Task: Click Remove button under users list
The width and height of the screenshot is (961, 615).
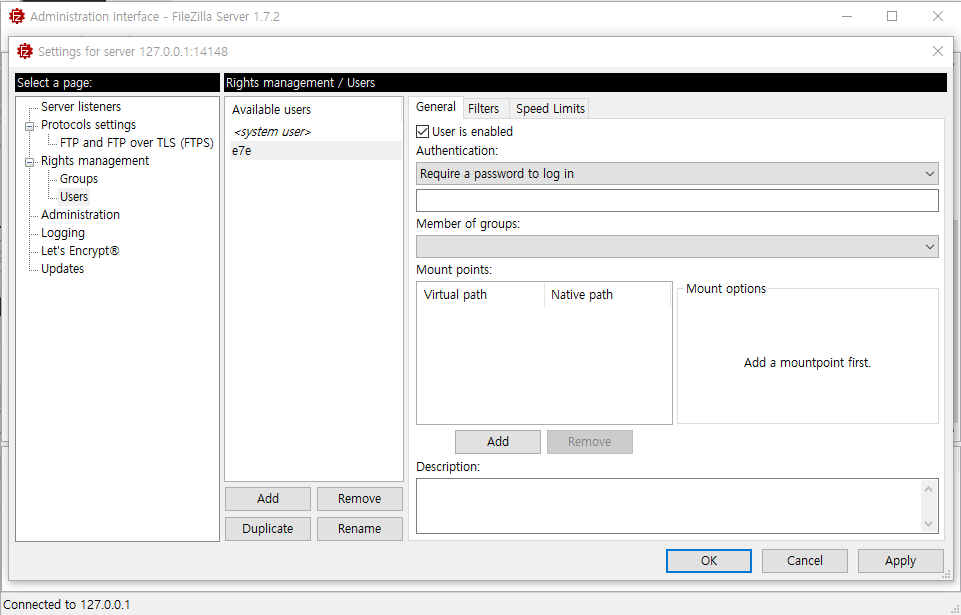Action: pos(360,499)
